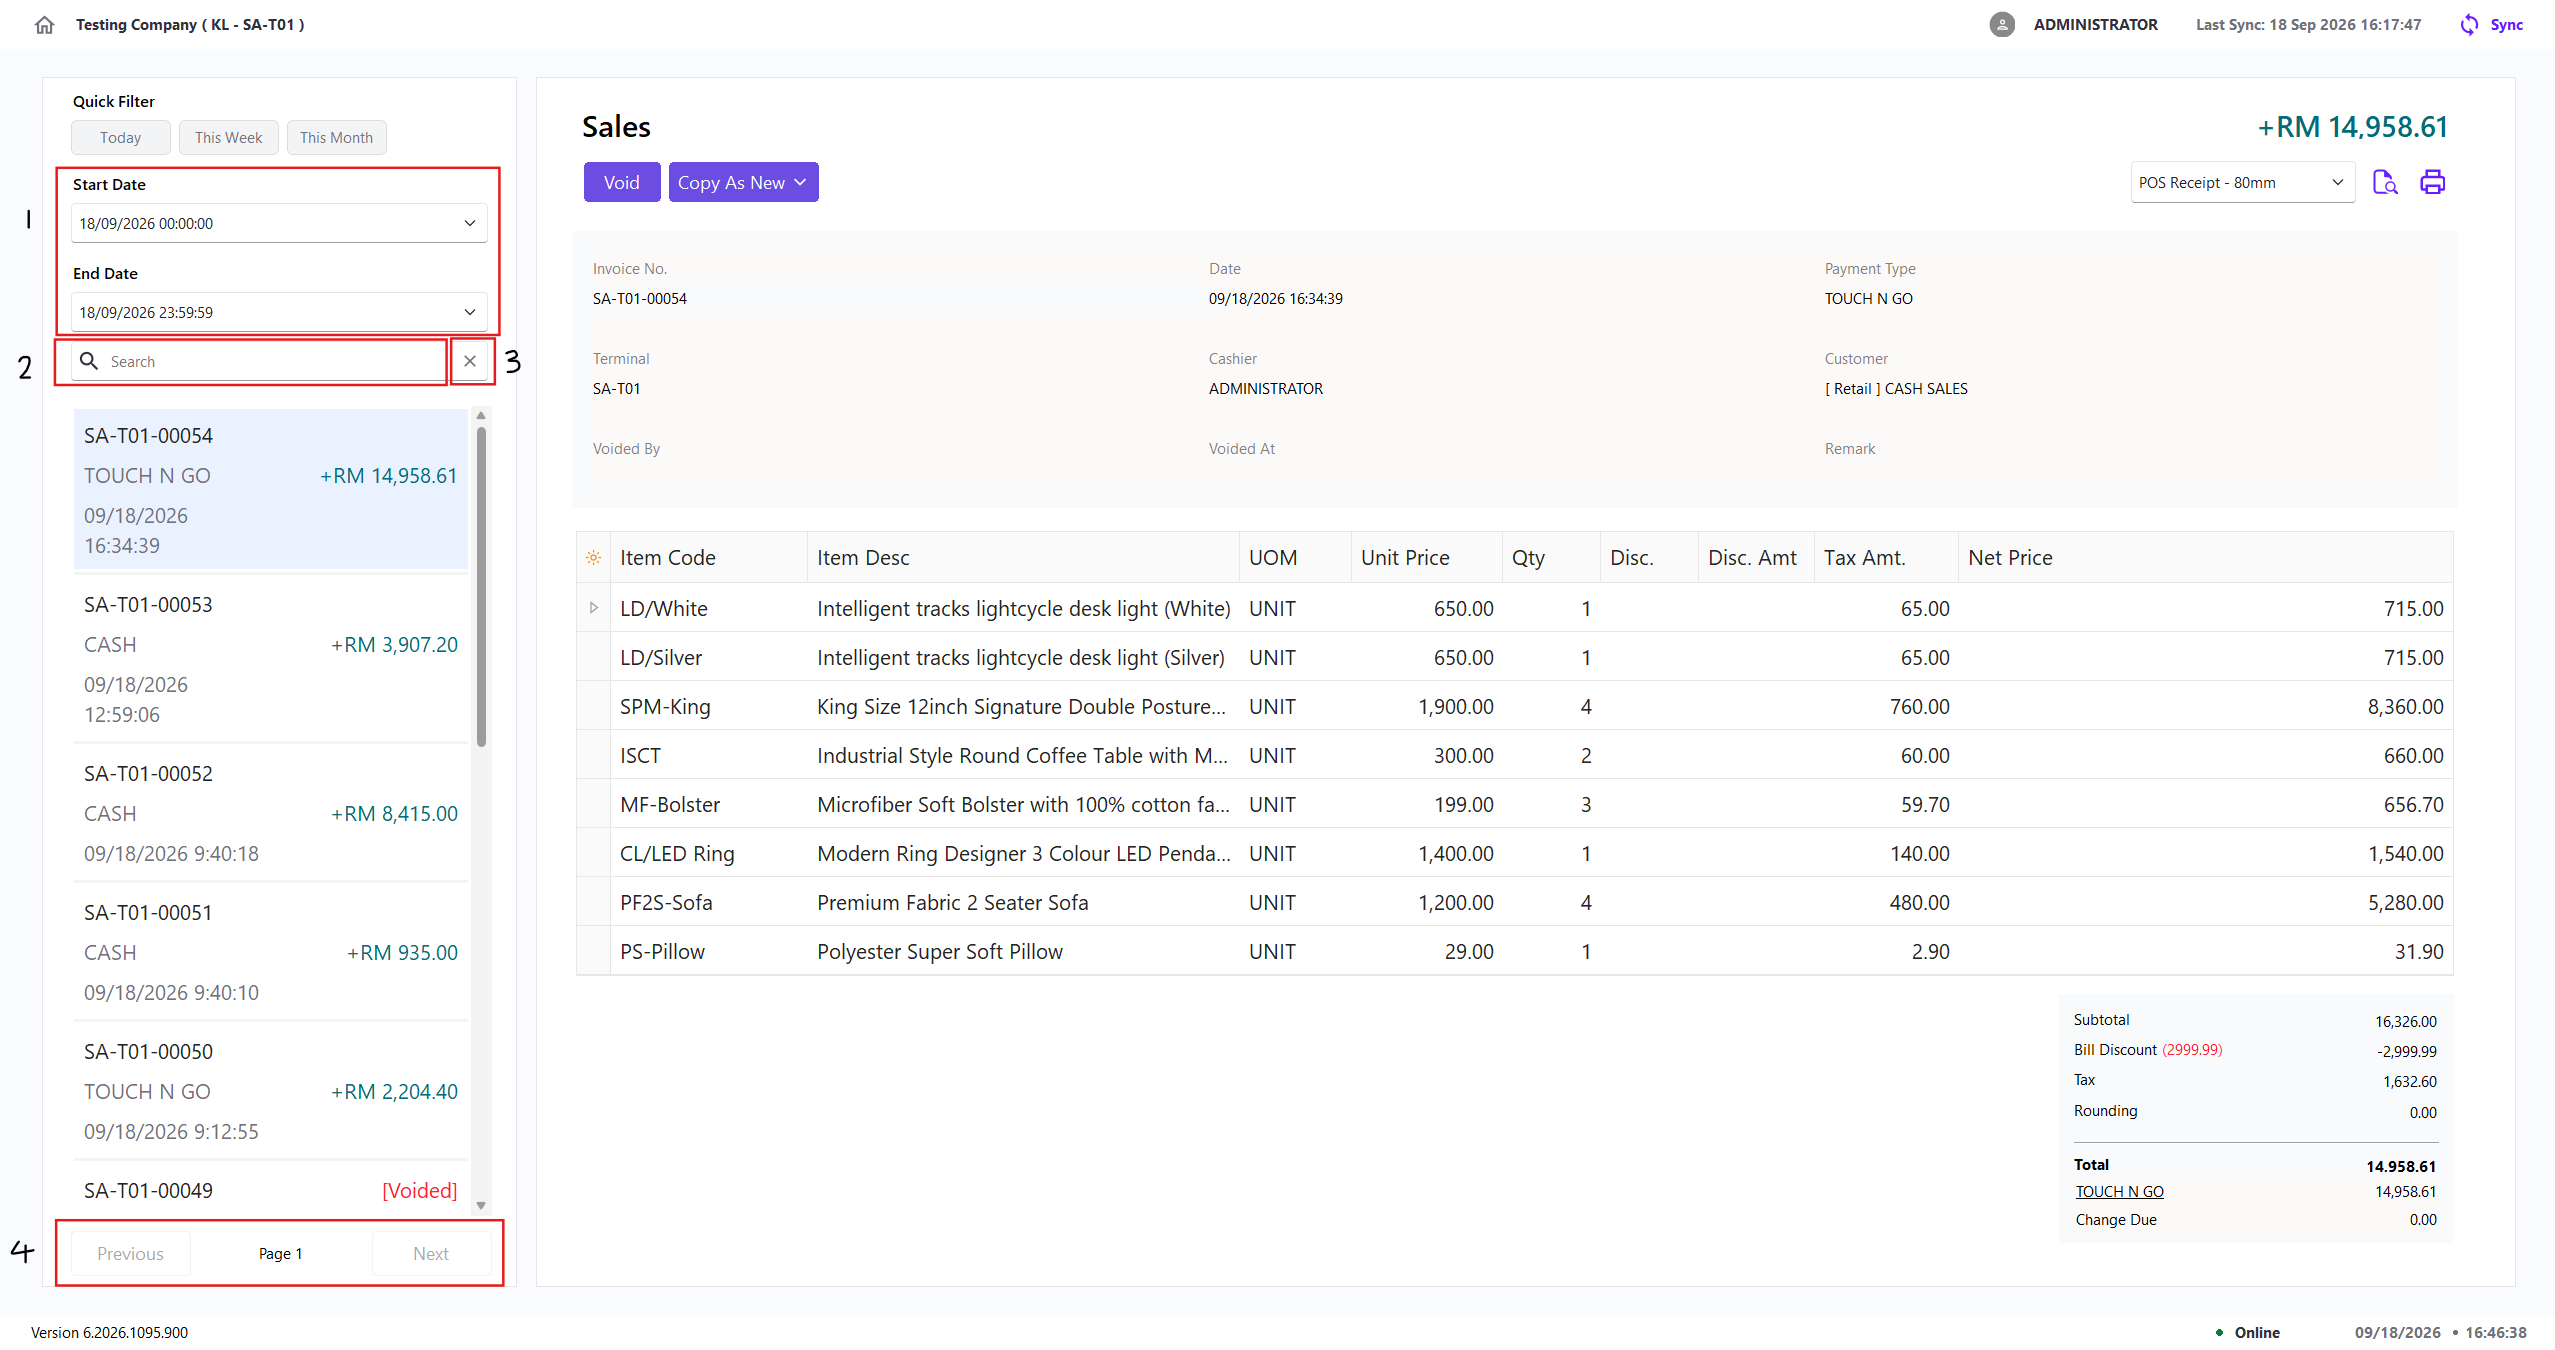Image resolution: width=2555 pixels, height=1350 pixels.
Task: Click the invoice list scrollbar thumb
Action: point(481,587)
